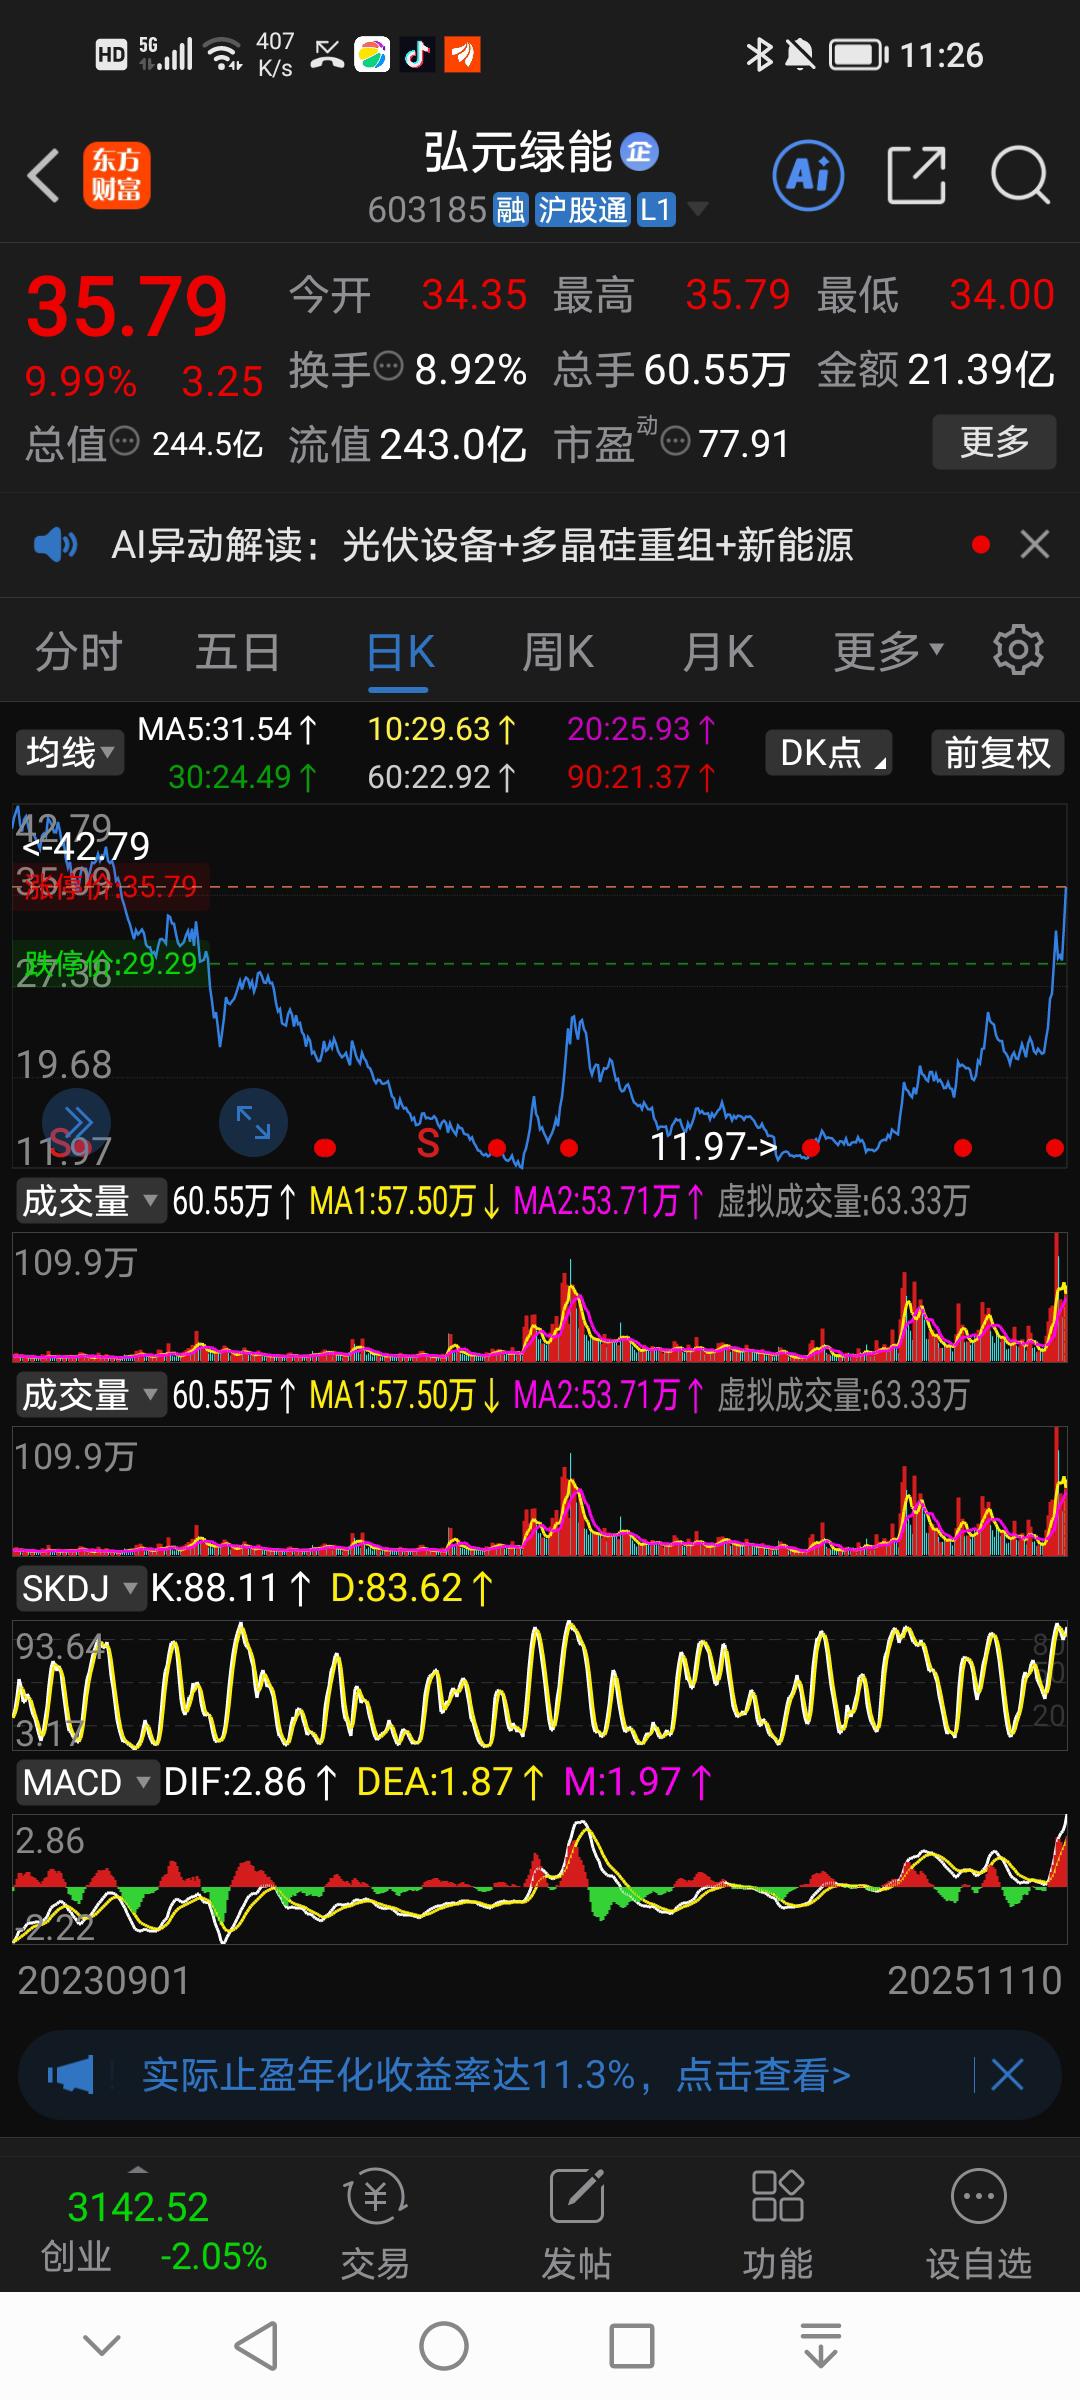
Task: Open the 功能 functions icon
Action: click(778, 2224)
